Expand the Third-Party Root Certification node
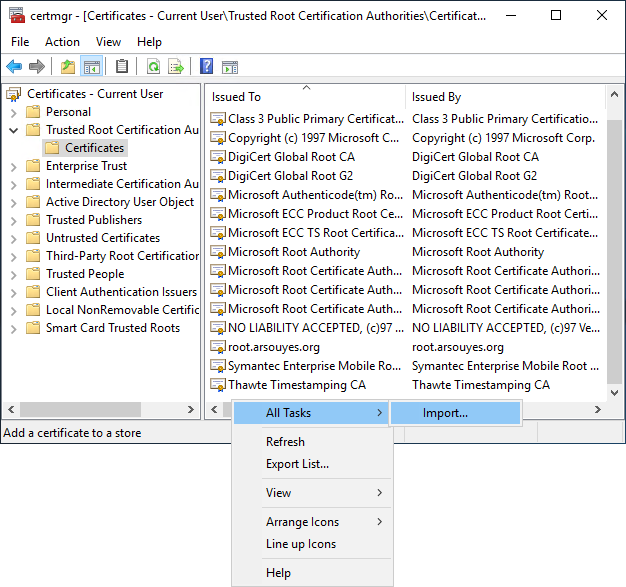626x587 pixels. 14,257
